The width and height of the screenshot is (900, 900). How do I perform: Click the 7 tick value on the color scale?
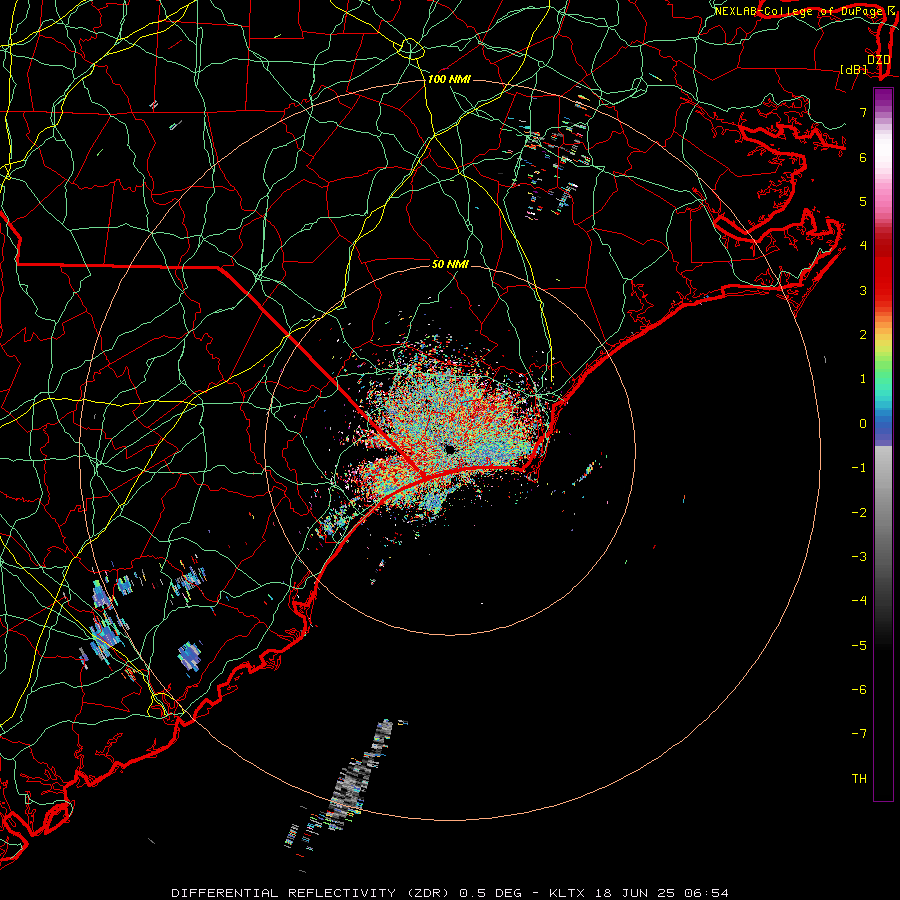[x=863, y=112]
